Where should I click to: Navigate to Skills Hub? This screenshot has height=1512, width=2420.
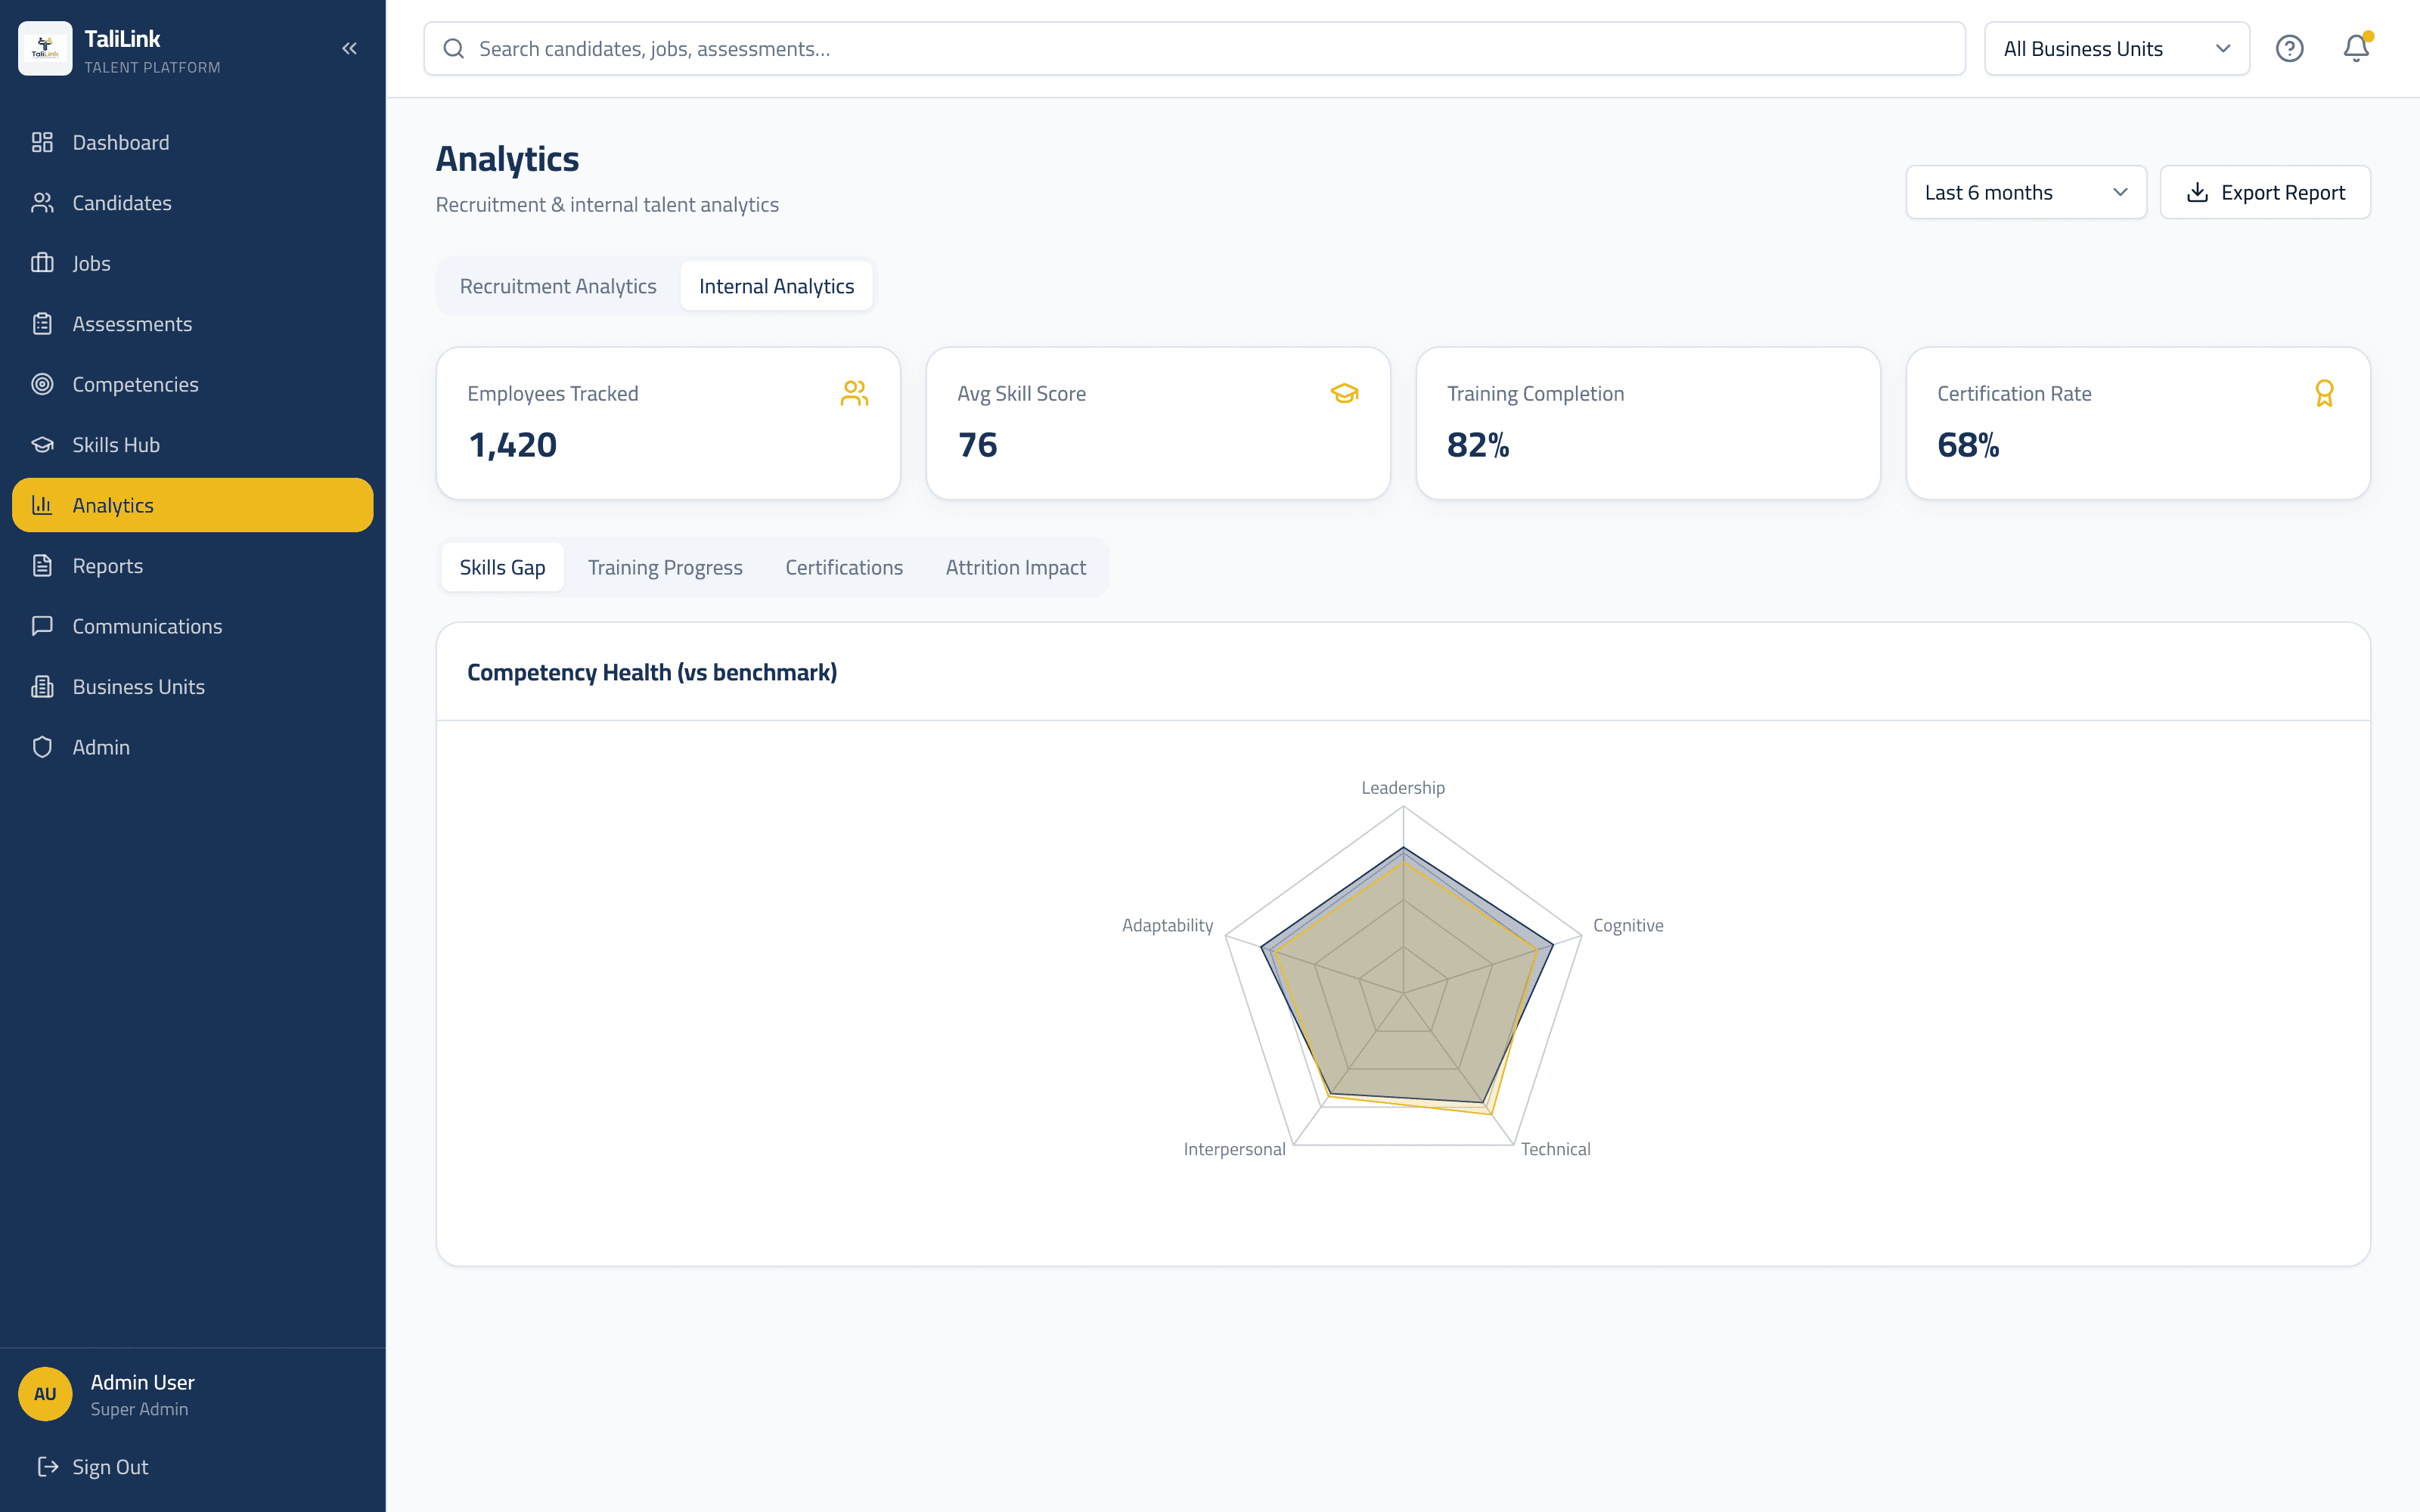[x=193, y=445]
